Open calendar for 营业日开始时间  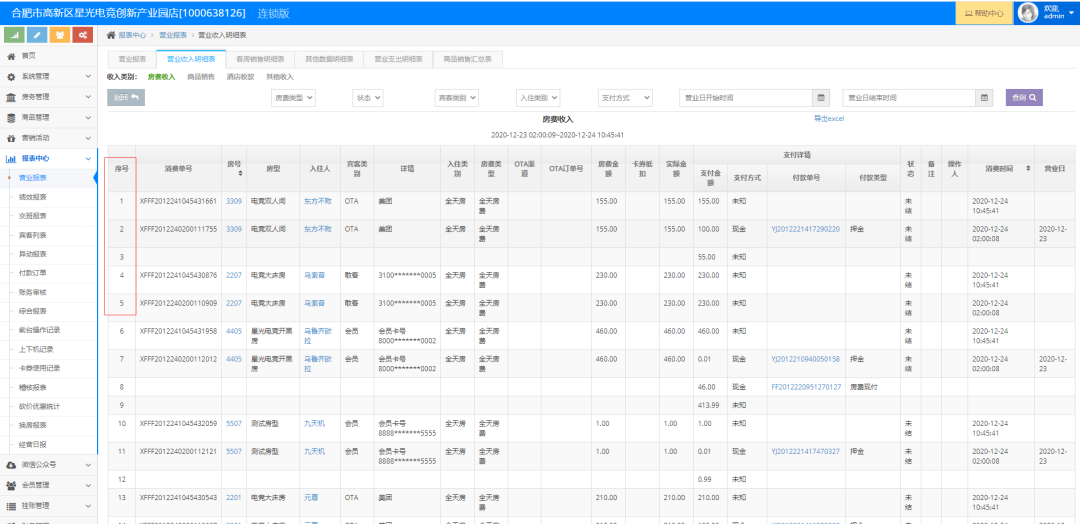click(x=820, y=98)
